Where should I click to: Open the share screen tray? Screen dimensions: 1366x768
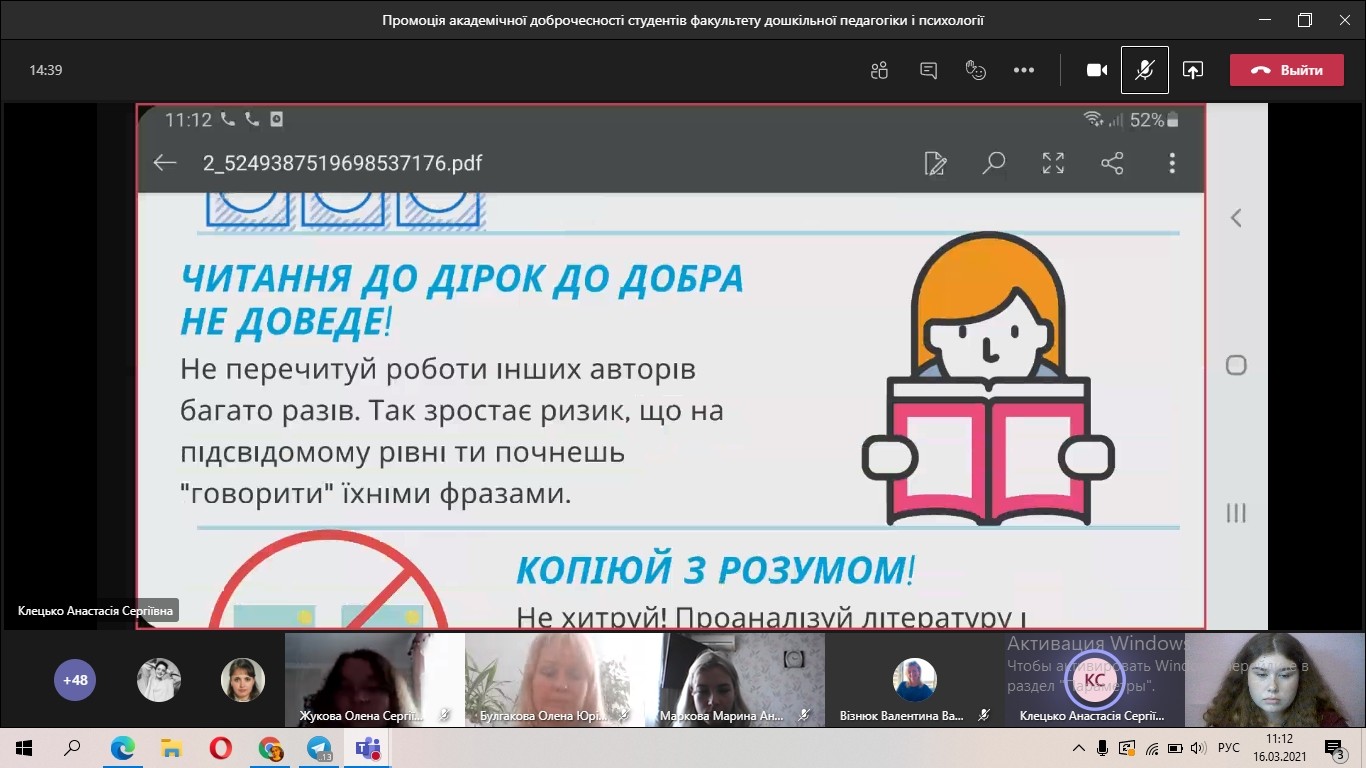pos(1192,70)
